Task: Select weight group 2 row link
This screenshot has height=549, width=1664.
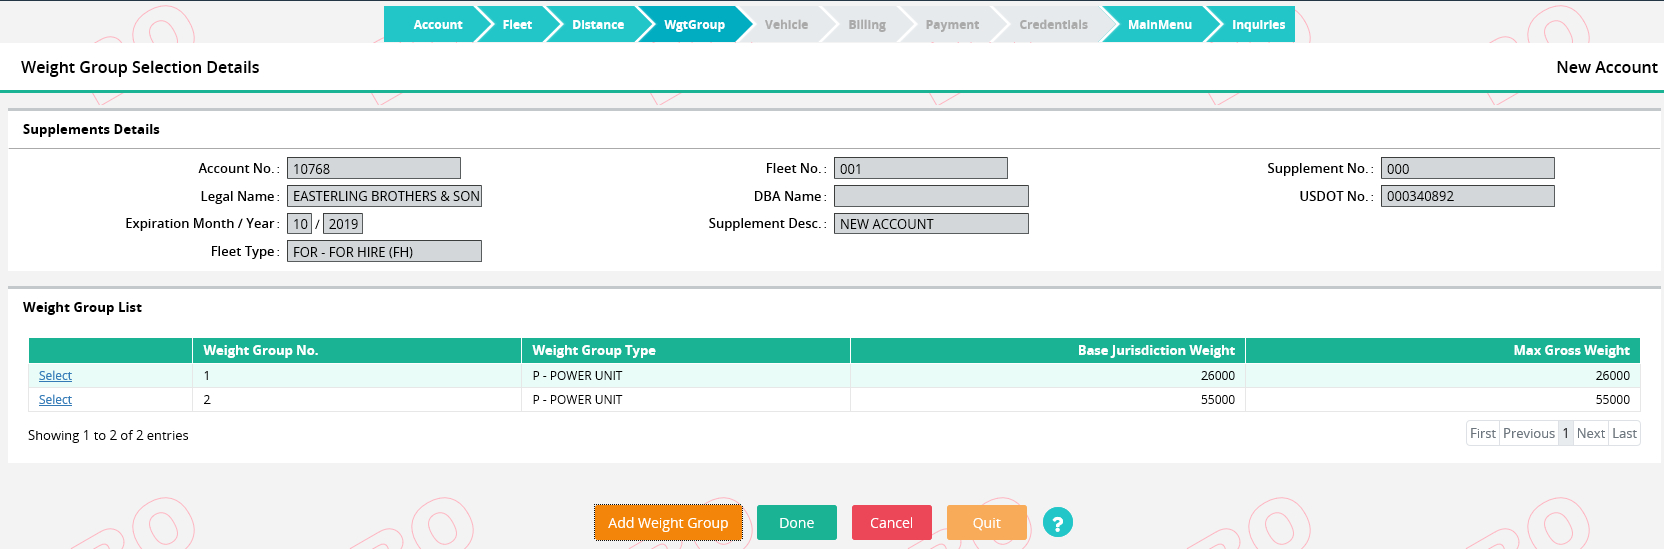Action: pos(55,400)
